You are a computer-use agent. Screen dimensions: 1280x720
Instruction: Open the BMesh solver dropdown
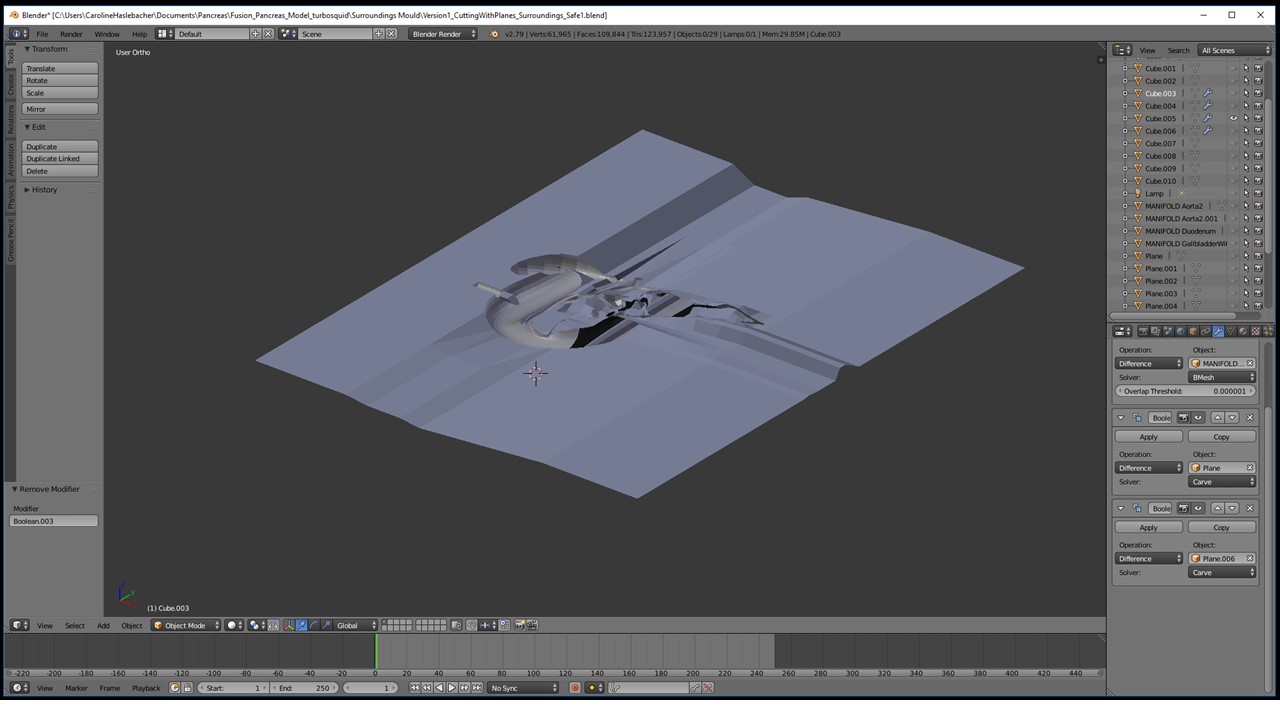[x=1222, y=377]
